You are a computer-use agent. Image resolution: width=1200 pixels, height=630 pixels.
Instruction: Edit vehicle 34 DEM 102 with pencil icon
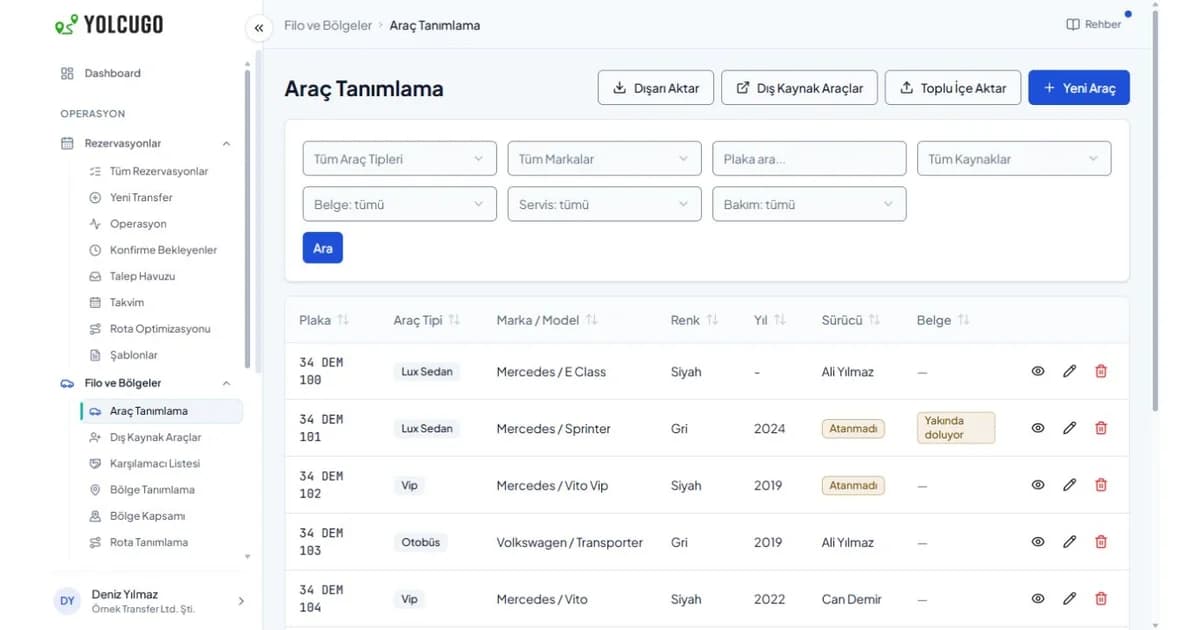coord(1069,485)
